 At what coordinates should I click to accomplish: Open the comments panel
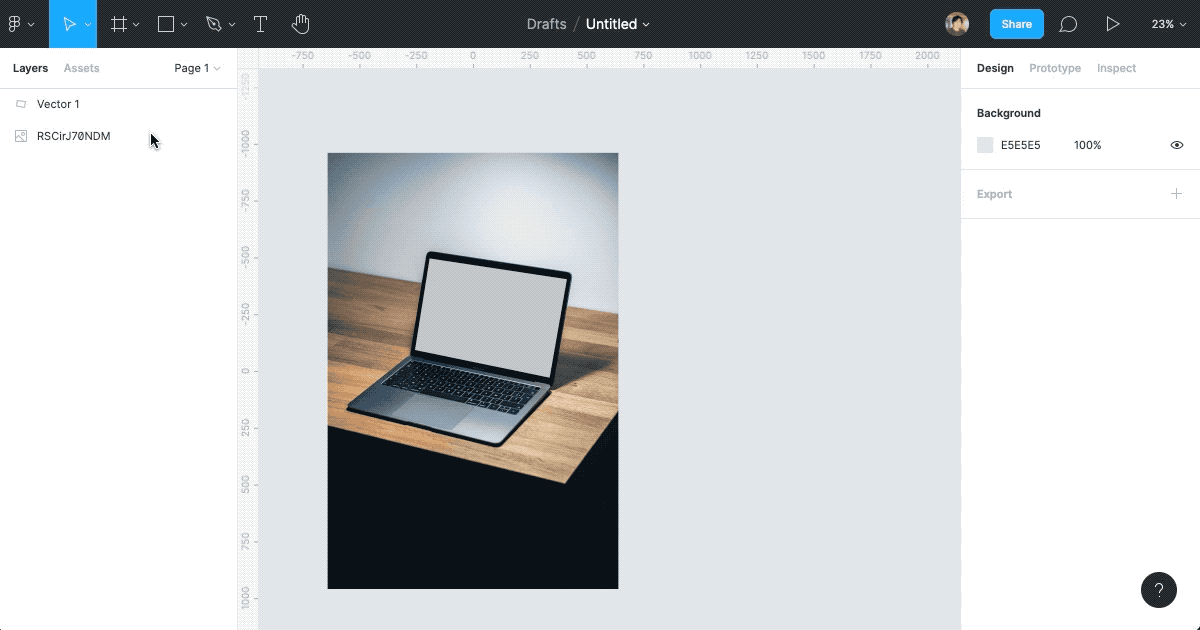pos(1068,23)
